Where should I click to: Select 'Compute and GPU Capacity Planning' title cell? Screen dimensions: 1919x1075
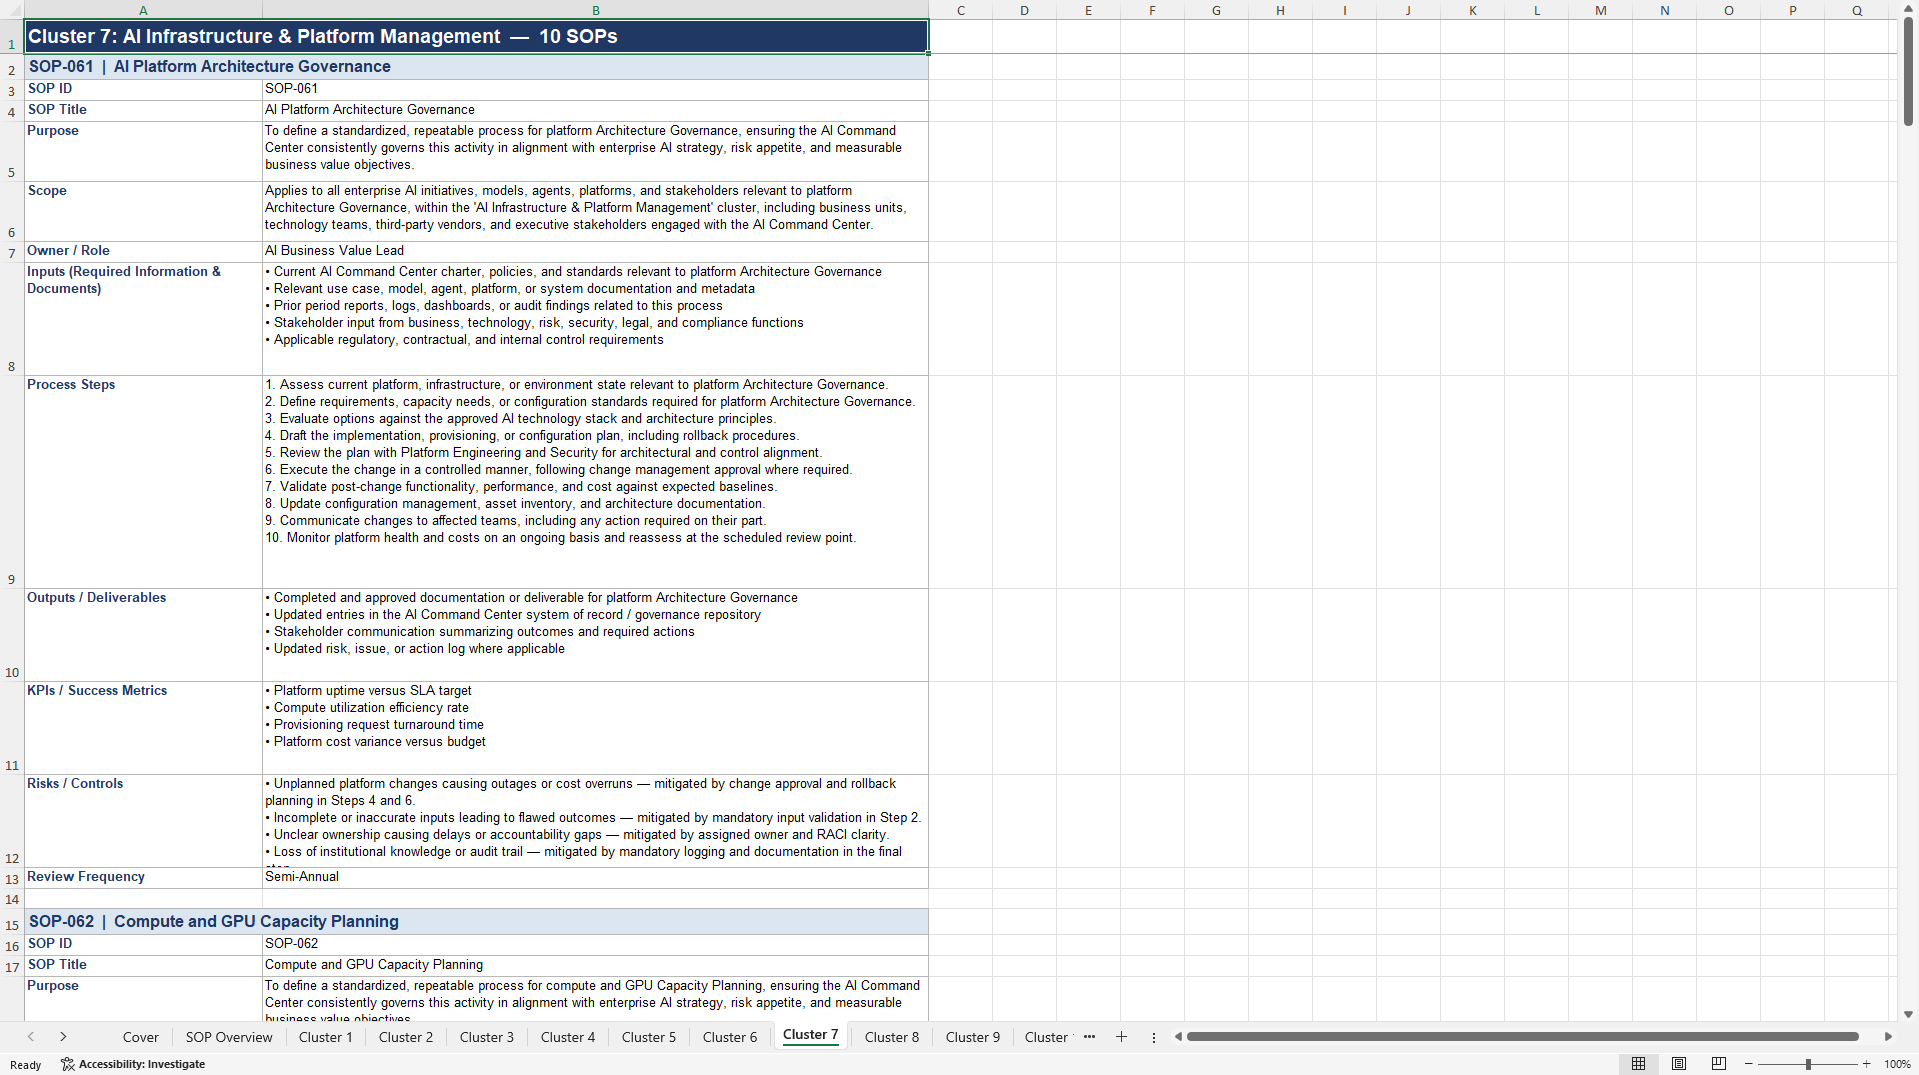point(595,965)
